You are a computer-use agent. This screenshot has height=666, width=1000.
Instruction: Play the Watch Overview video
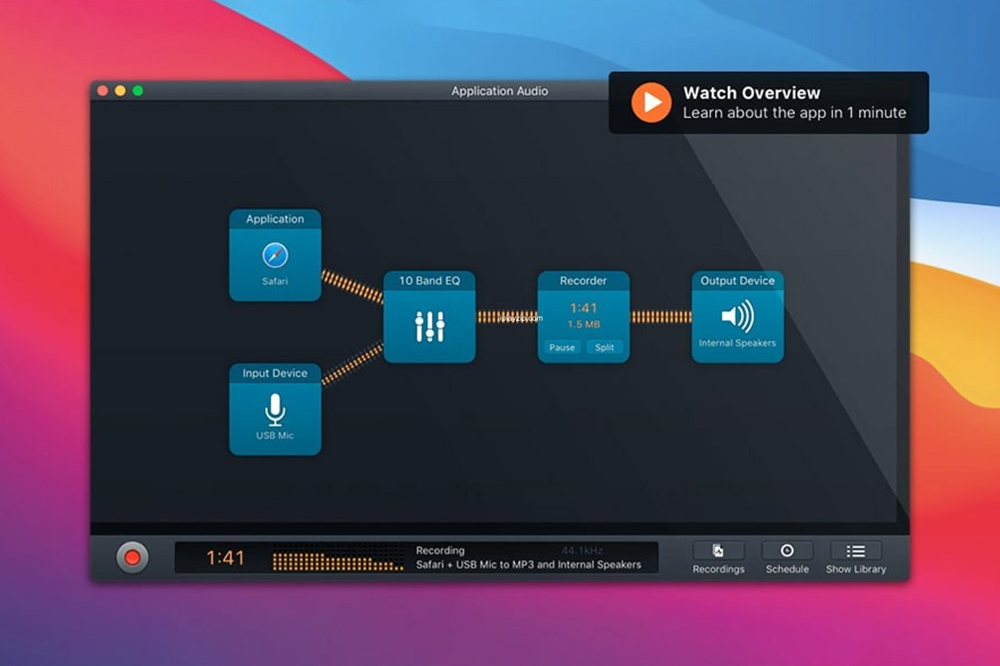651,102
